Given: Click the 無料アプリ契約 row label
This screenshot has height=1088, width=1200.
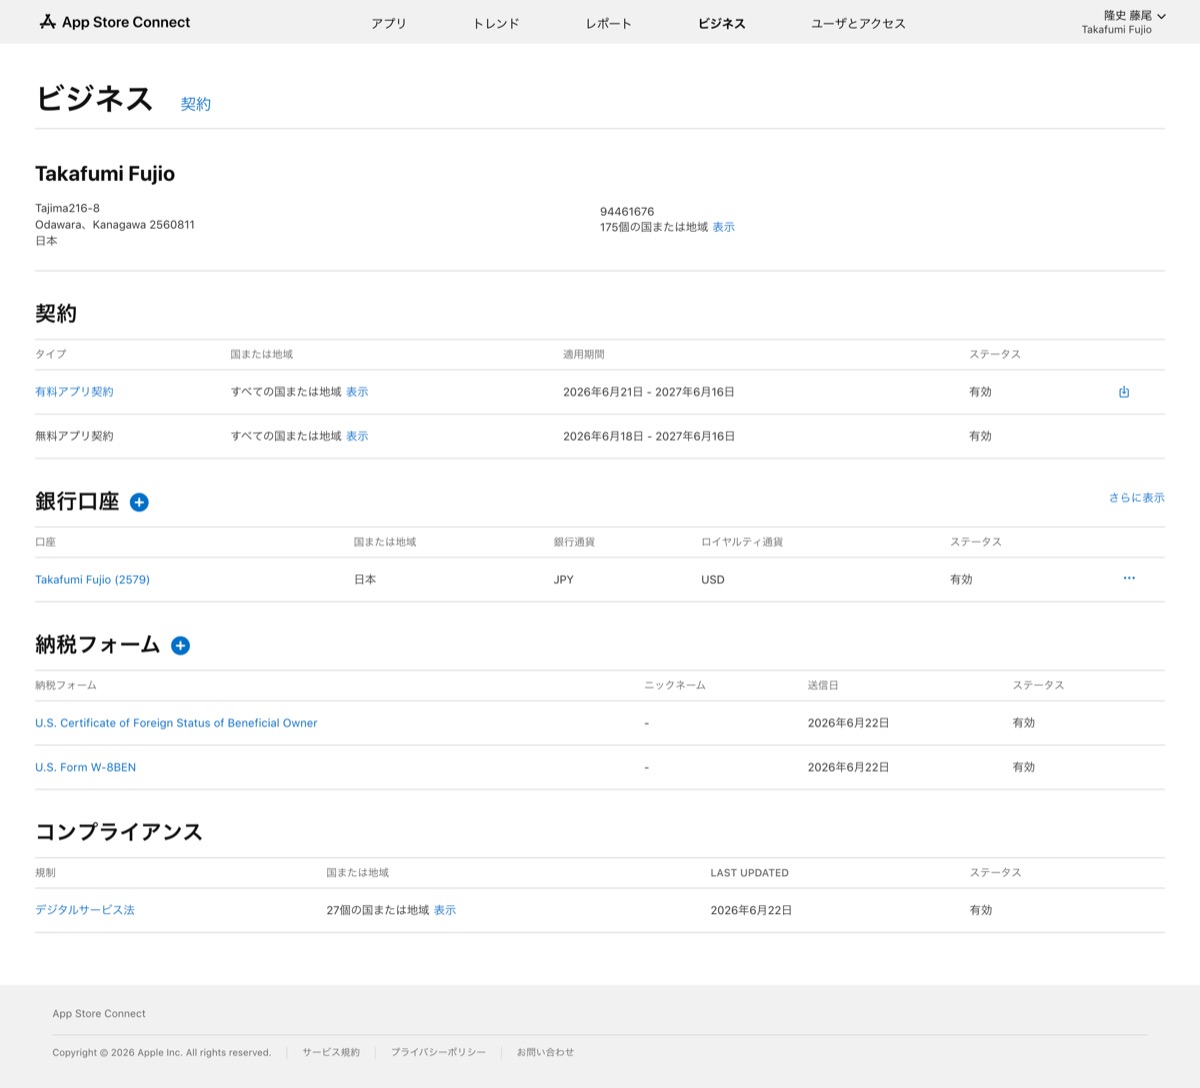Looking at the screenshot, I should pos(74,436).
